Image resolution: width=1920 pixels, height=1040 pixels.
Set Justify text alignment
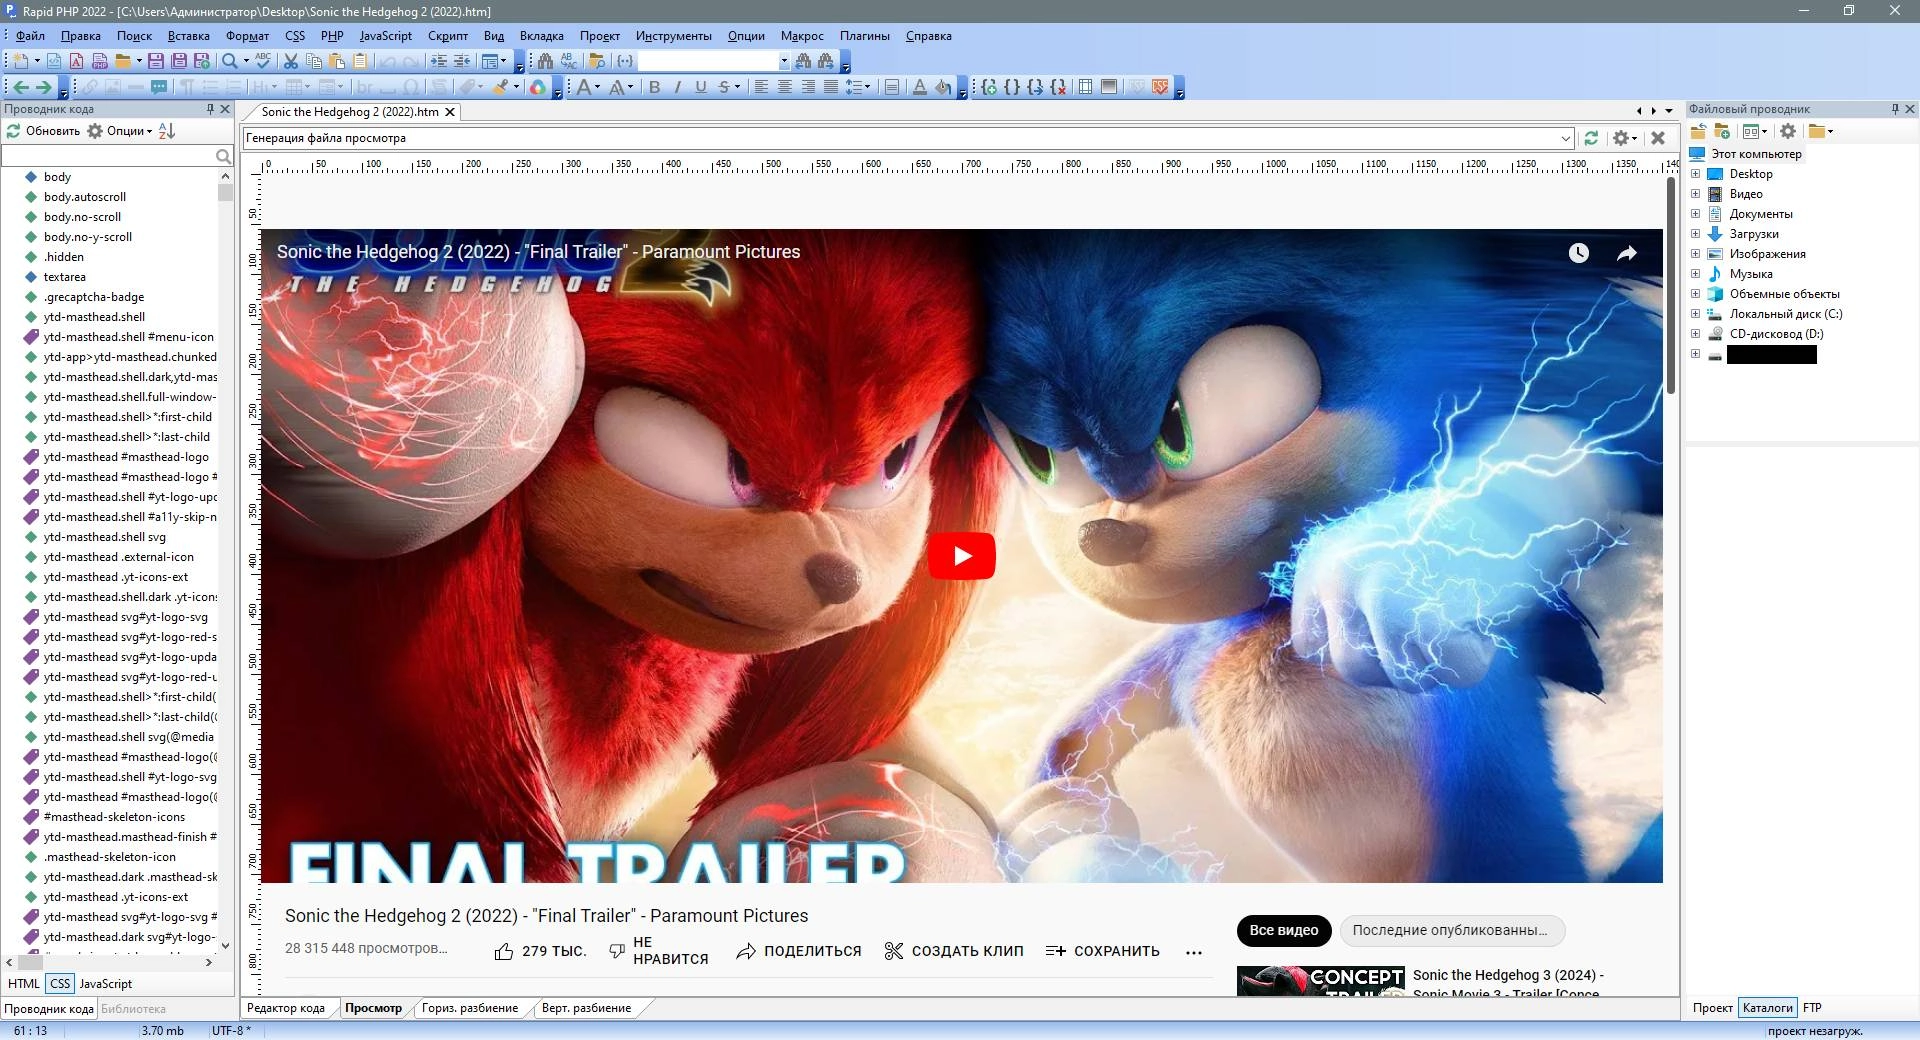coord(830,87)
